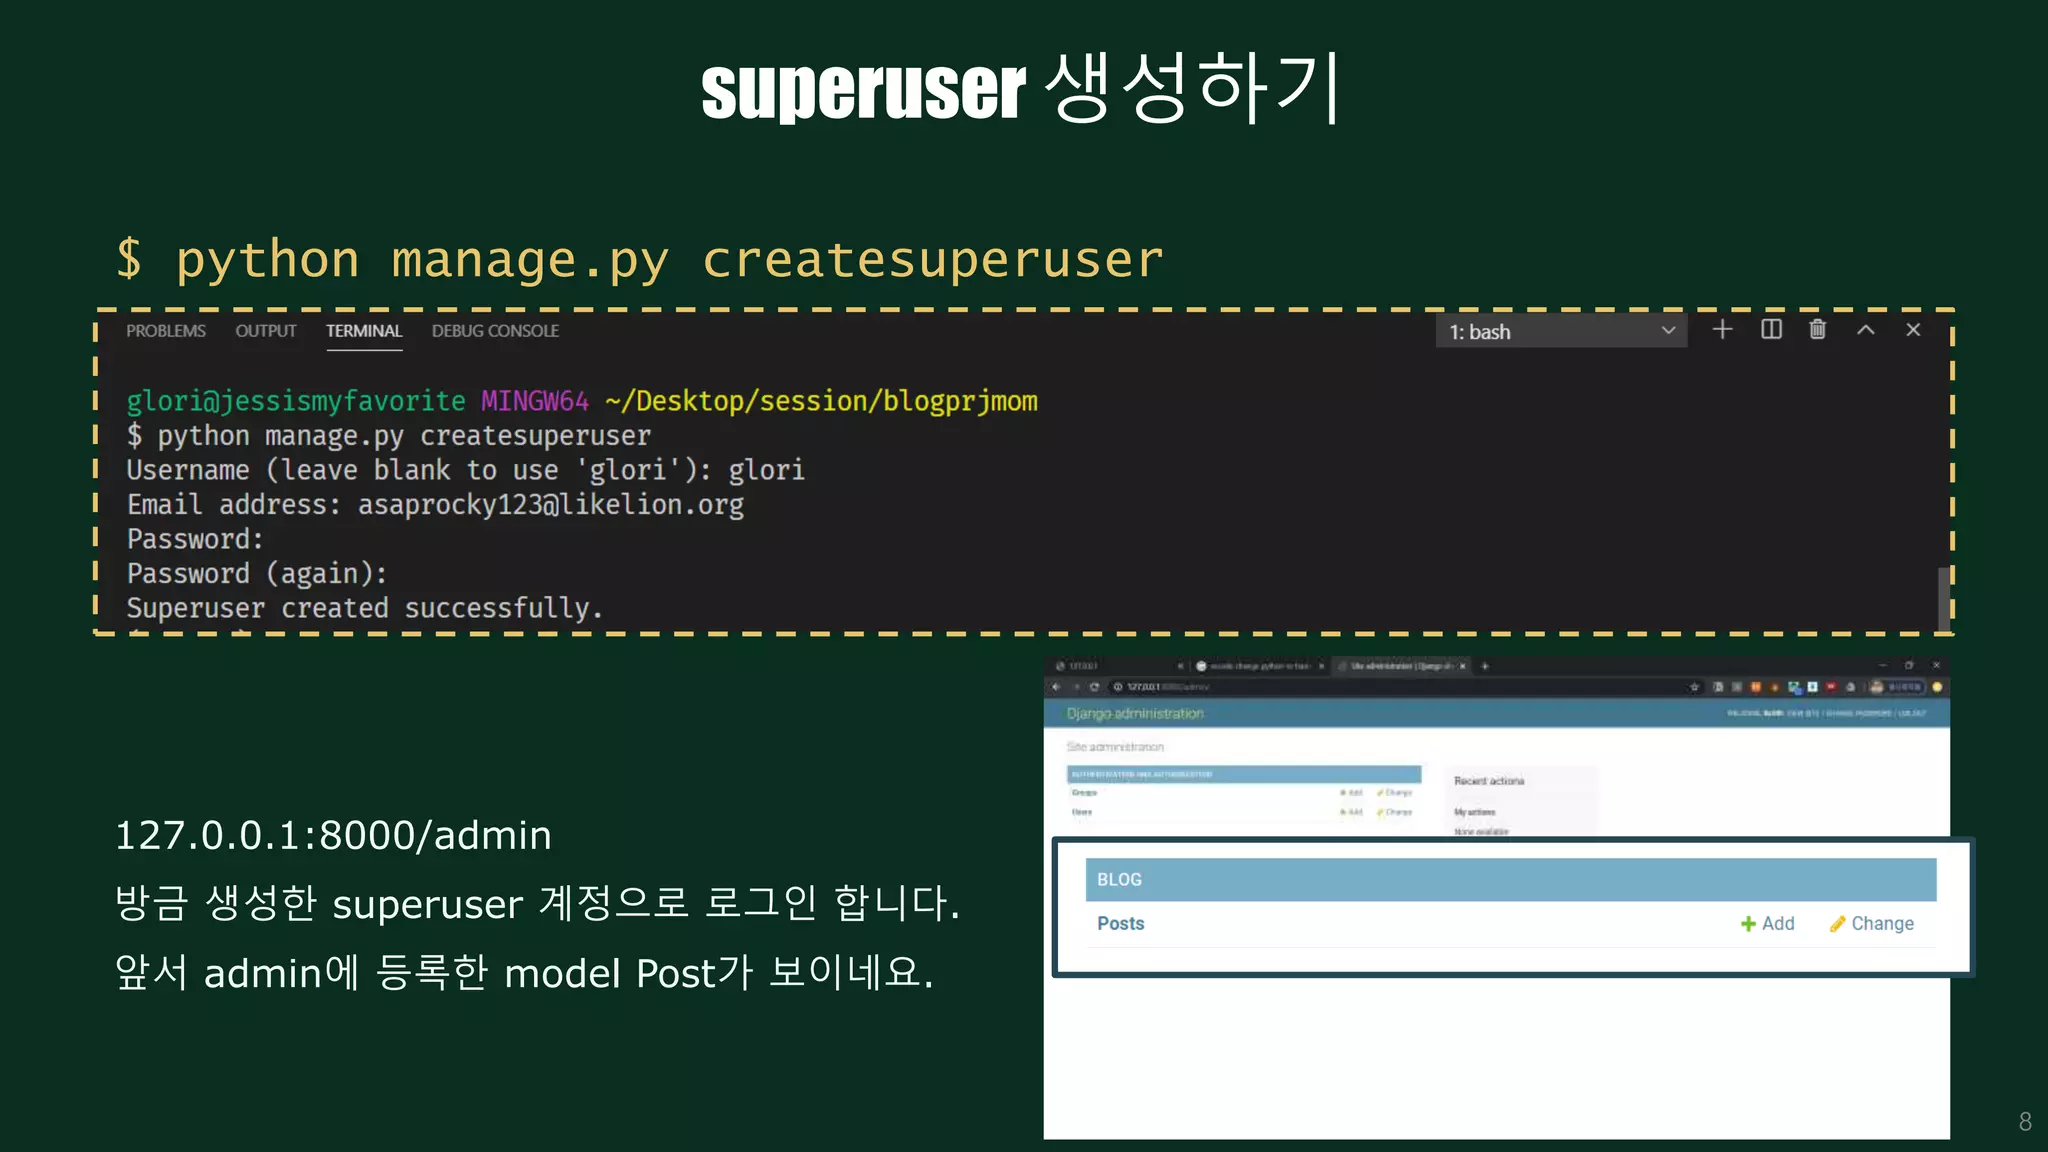The width and height of the screenshot is (2048, 1152).
Task: Click Django administration header title
Action: point(1135,713)
